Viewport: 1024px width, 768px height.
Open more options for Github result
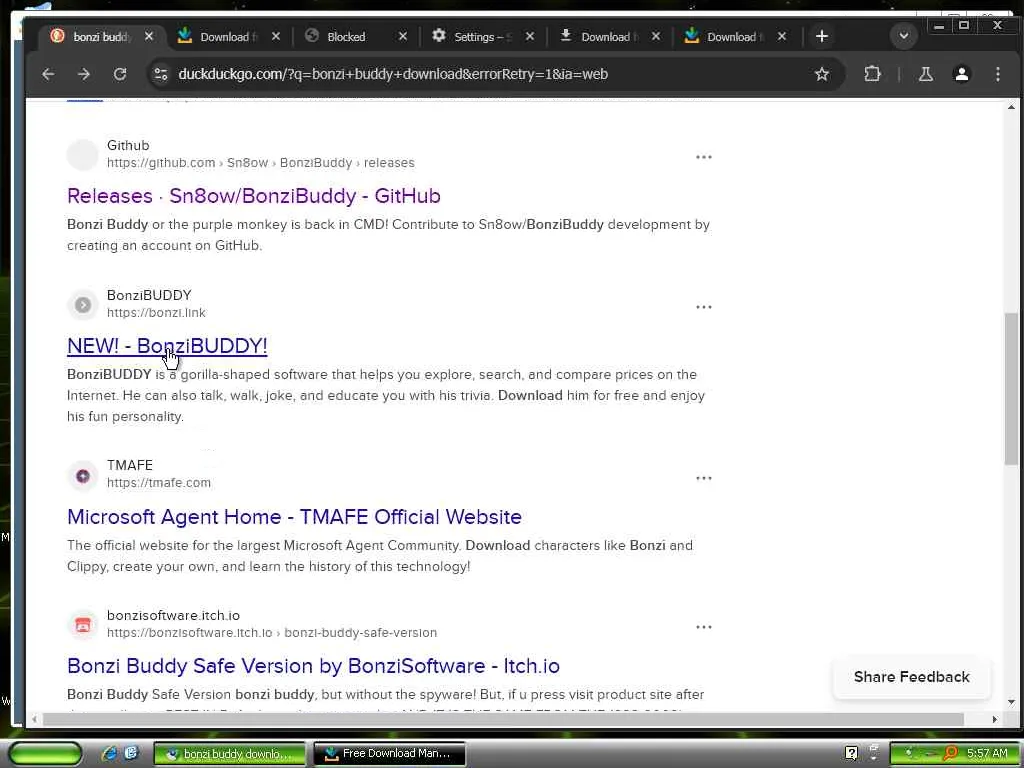click(x=703, y=157)
